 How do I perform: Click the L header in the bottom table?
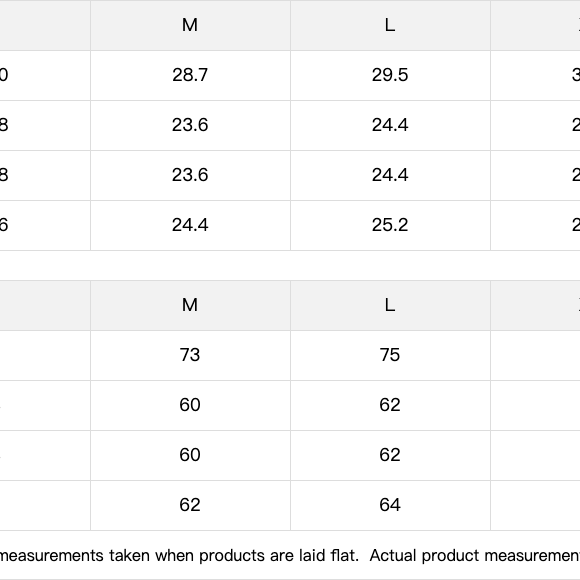pos(390,305)
